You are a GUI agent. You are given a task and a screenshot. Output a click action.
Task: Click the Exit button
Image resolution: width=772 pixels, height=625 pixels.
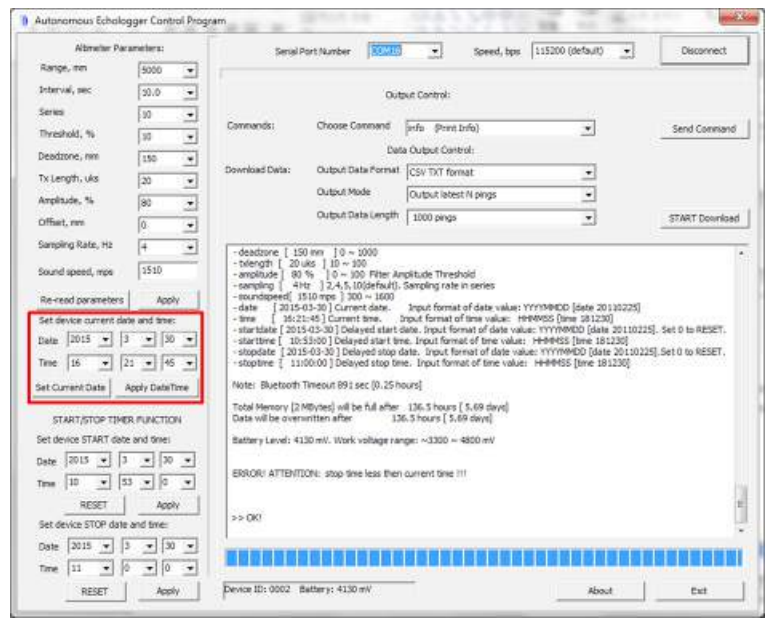pyautogui.click(x=699, y=591)
